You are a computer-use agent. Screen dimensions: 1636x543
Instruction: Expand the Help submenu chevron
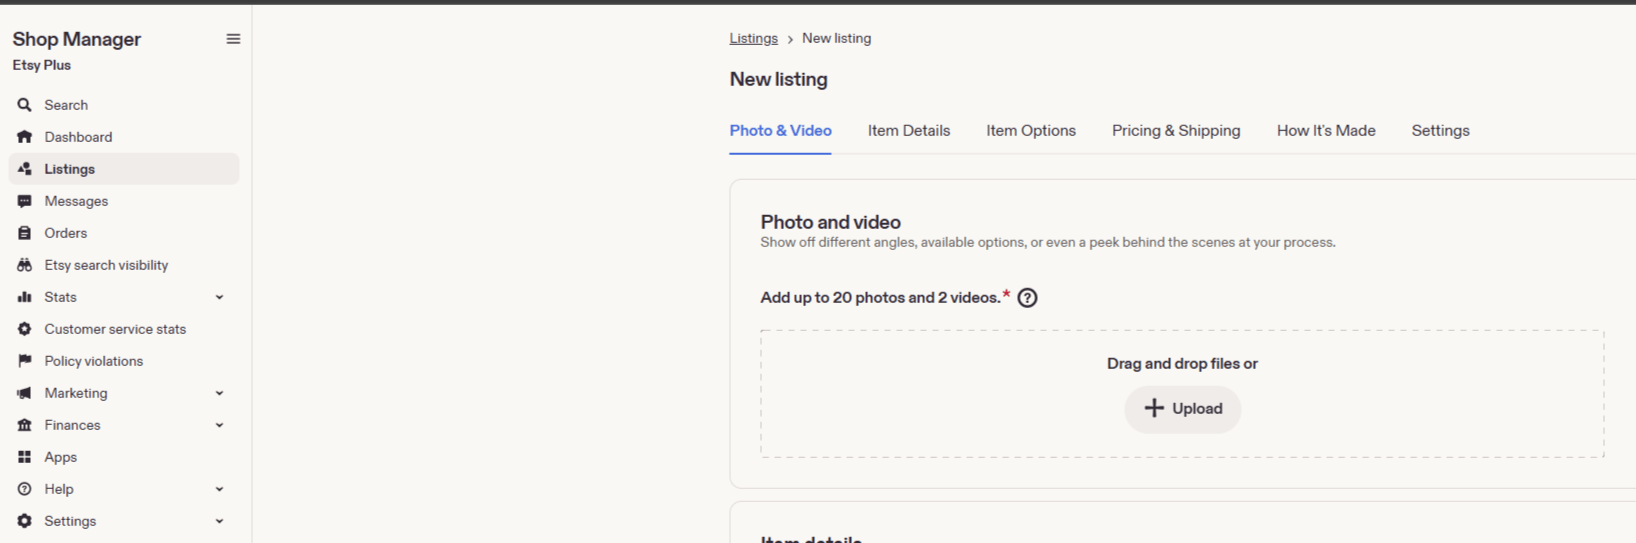coord(220,489)
